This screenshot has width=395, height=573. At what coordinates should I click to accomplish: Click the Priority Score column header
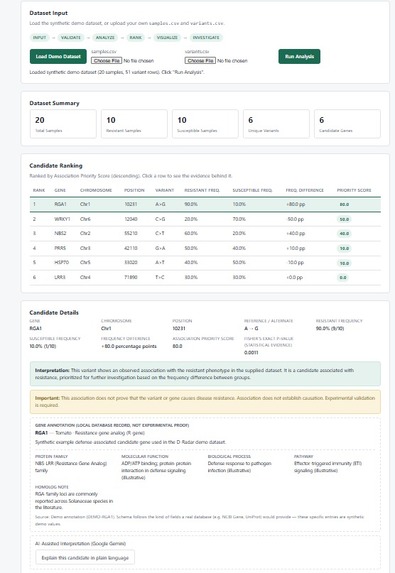coord(354,190)
